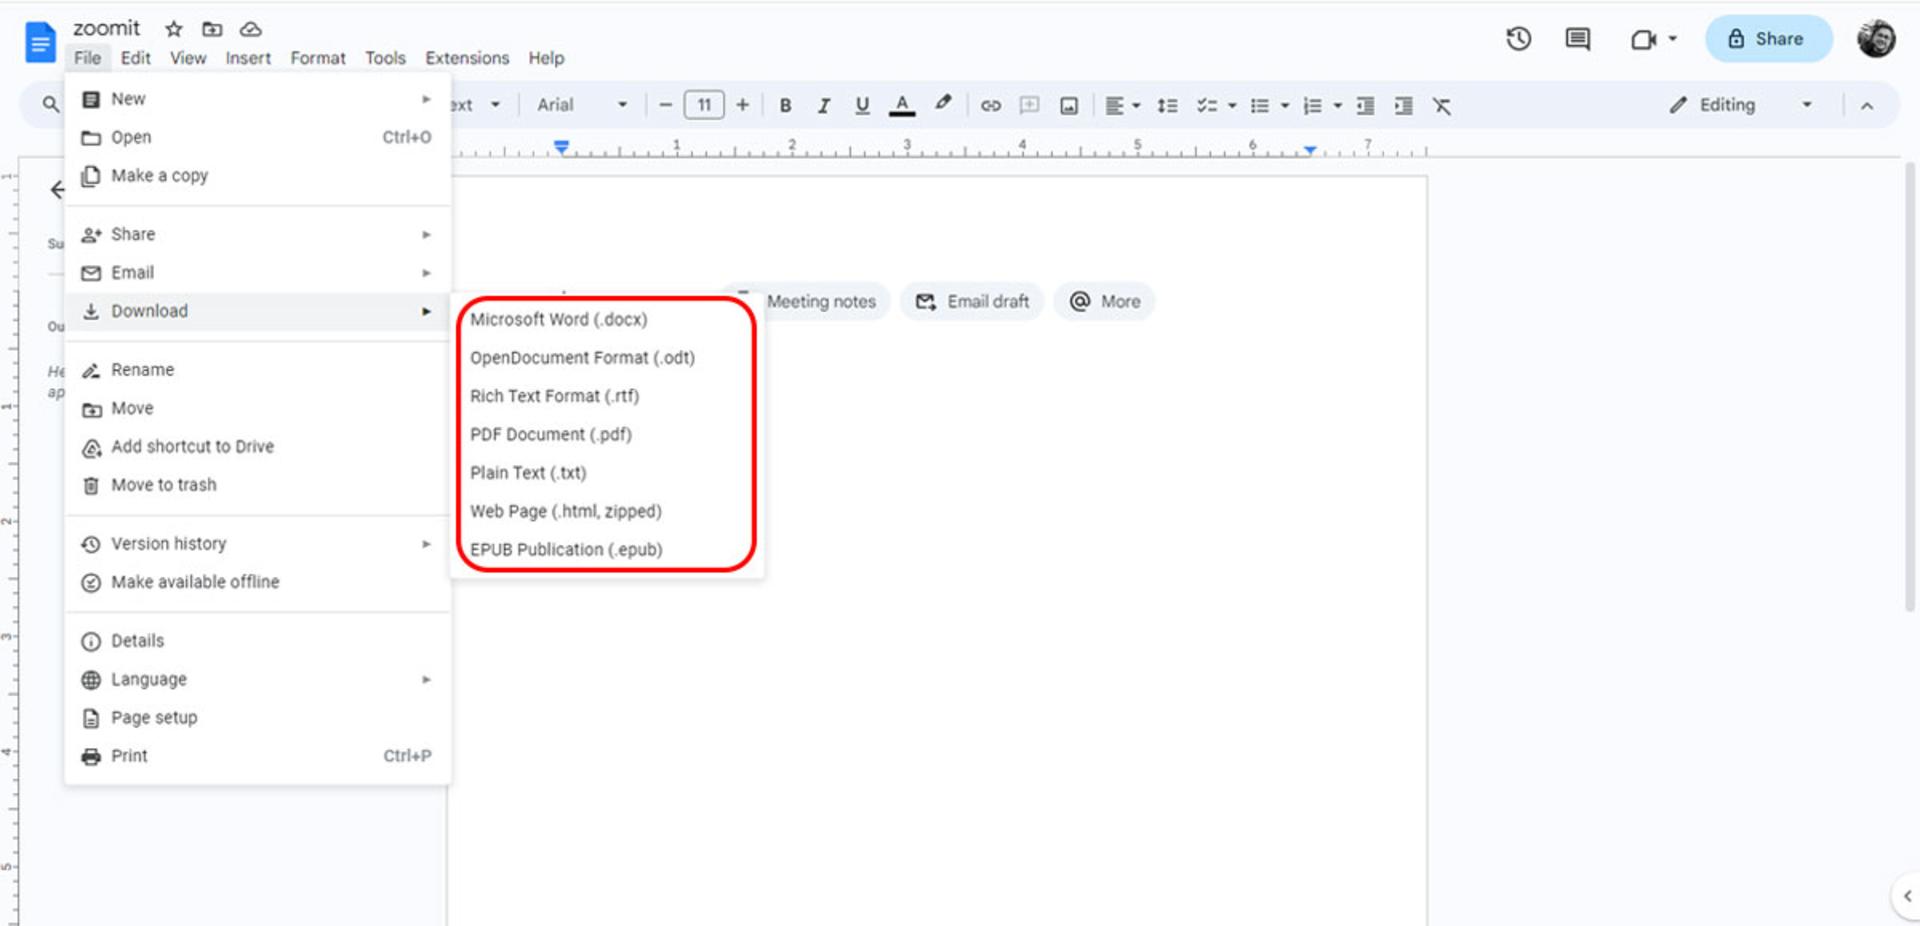Image resolution: width=1920 pixels, height=926 pixels.
Task: Toggle italic text formatting
Action: point(823,105)
